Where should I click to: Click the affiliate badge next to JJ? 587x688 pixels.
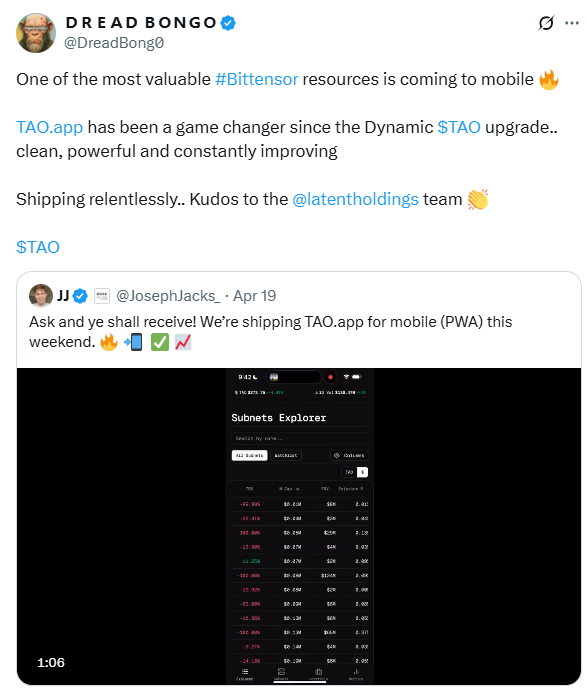(102, 296)
